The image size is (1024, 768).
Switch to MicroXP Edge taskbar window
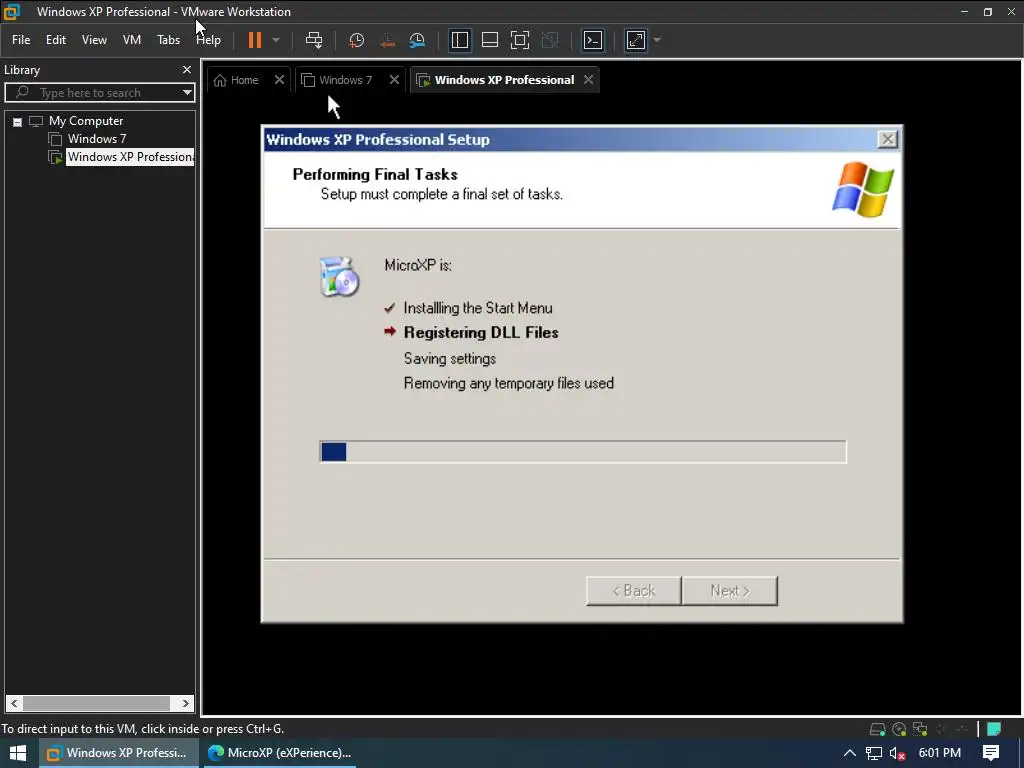point(279,753)
